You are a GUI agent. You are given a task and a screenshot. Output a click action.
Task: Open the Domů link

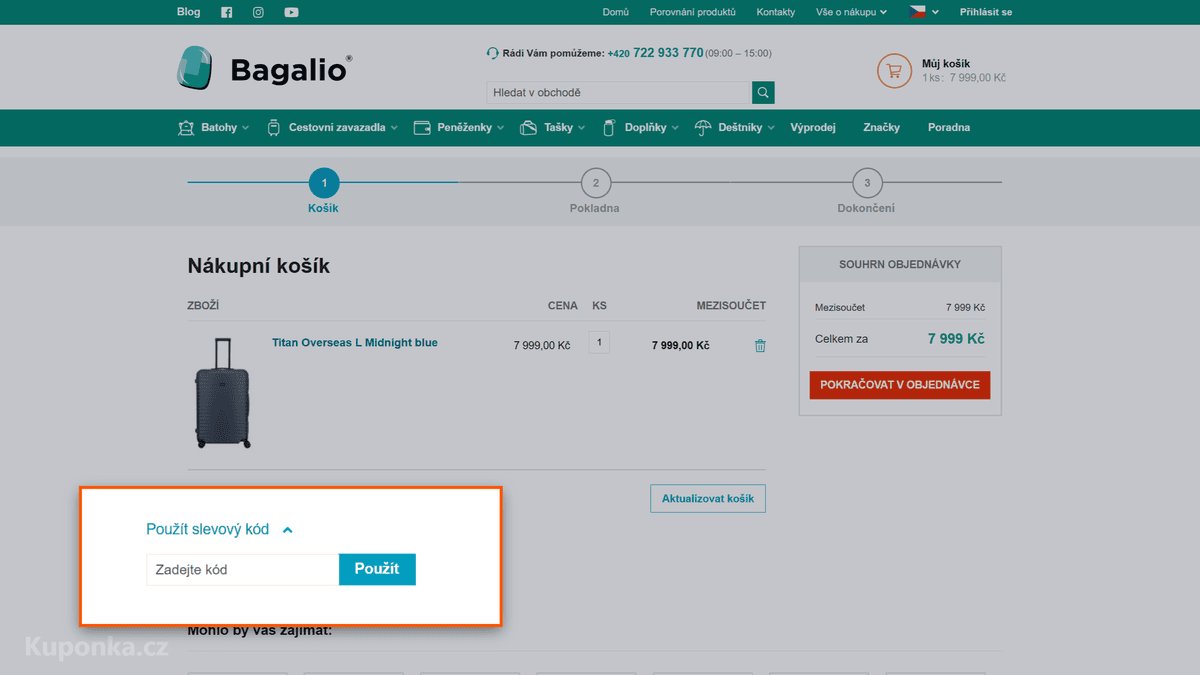click(x=616, y=12)
